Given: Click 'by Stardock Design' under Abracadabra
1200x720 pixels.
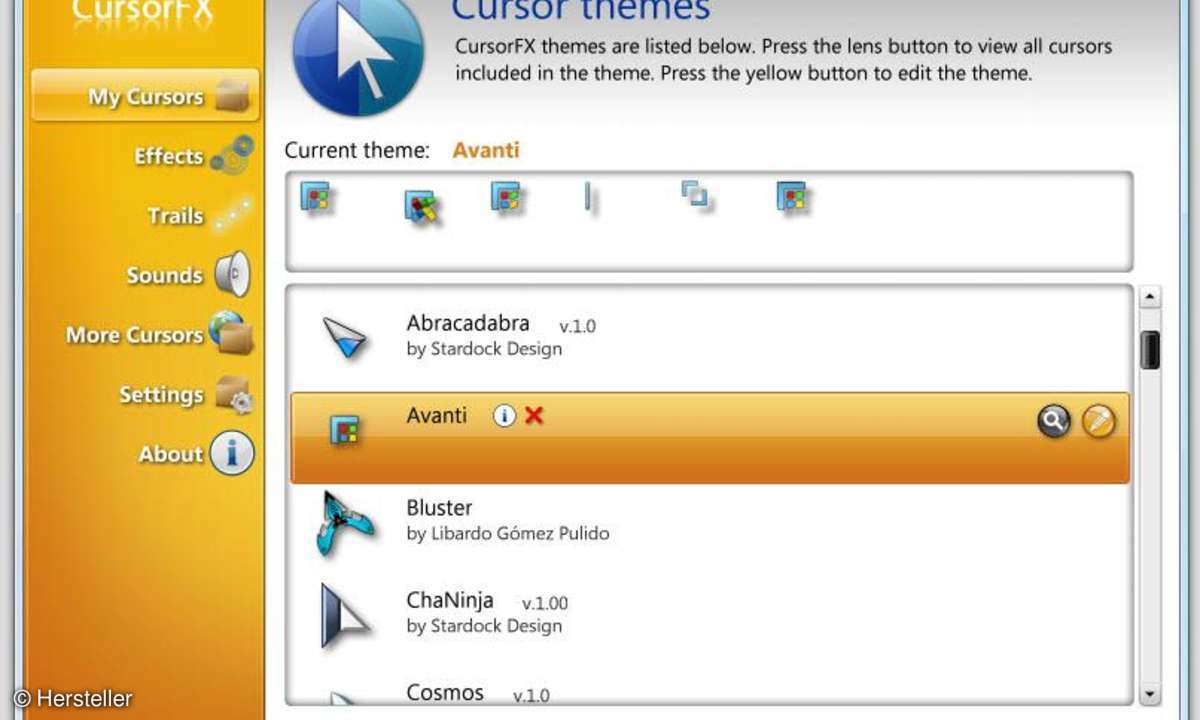Looking at the screenshot, I should click(x=484, y=349).
